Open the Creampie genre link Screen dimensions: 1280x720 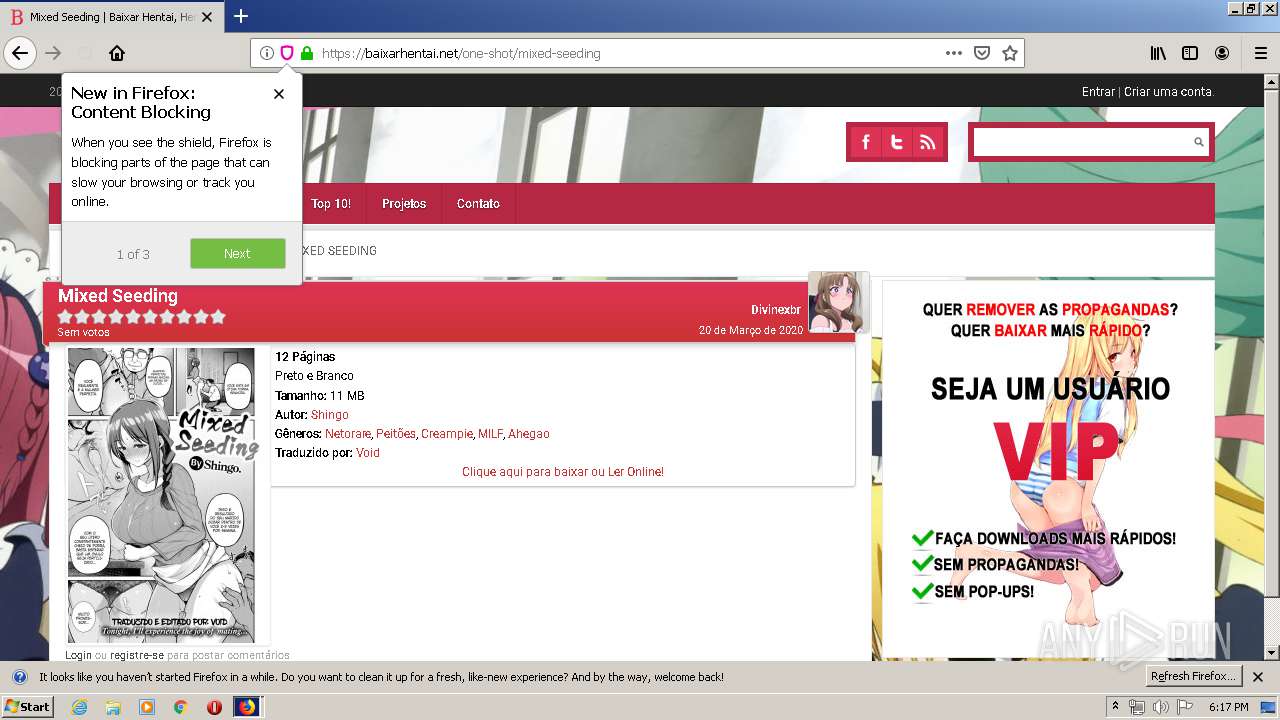click(447, 433)
